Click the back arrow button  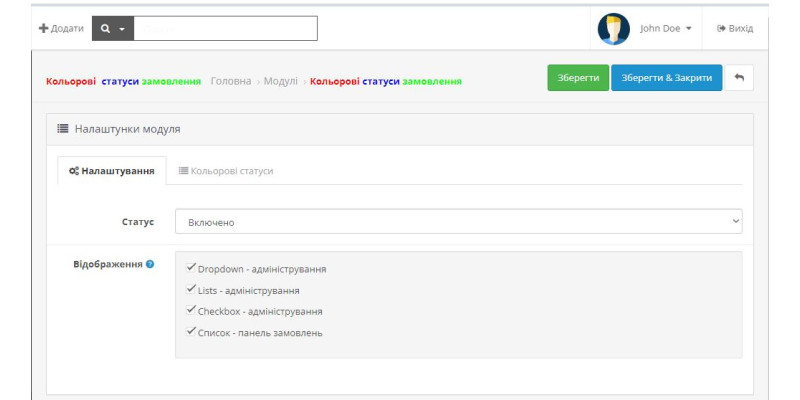tap(739, 78)
